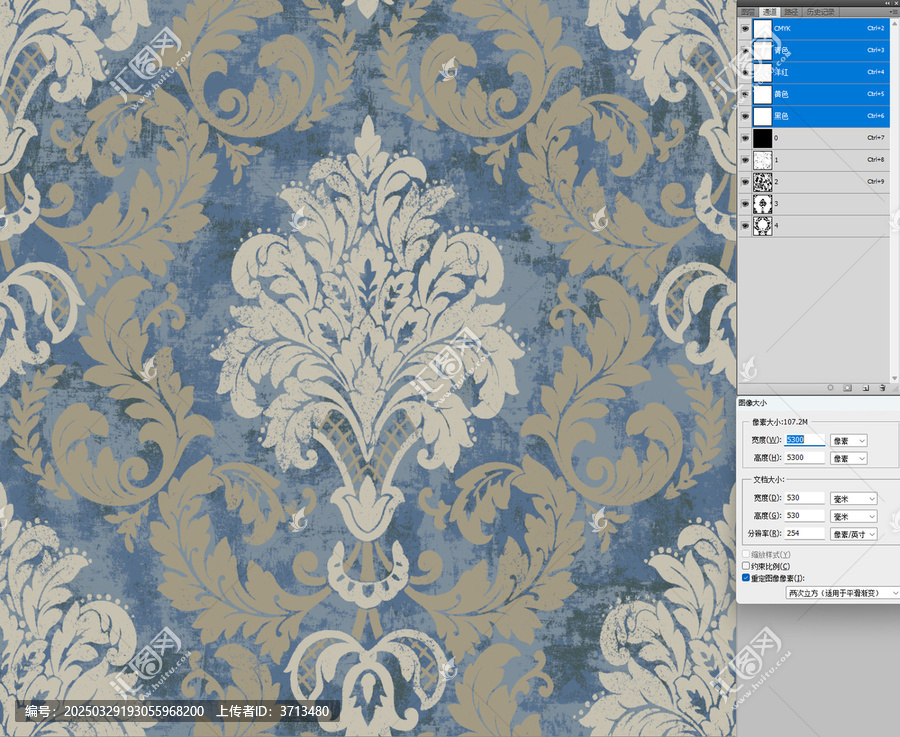
Task: Click the Ctrl+9 shortcut text on channel 2
Action: click(875, 181)
